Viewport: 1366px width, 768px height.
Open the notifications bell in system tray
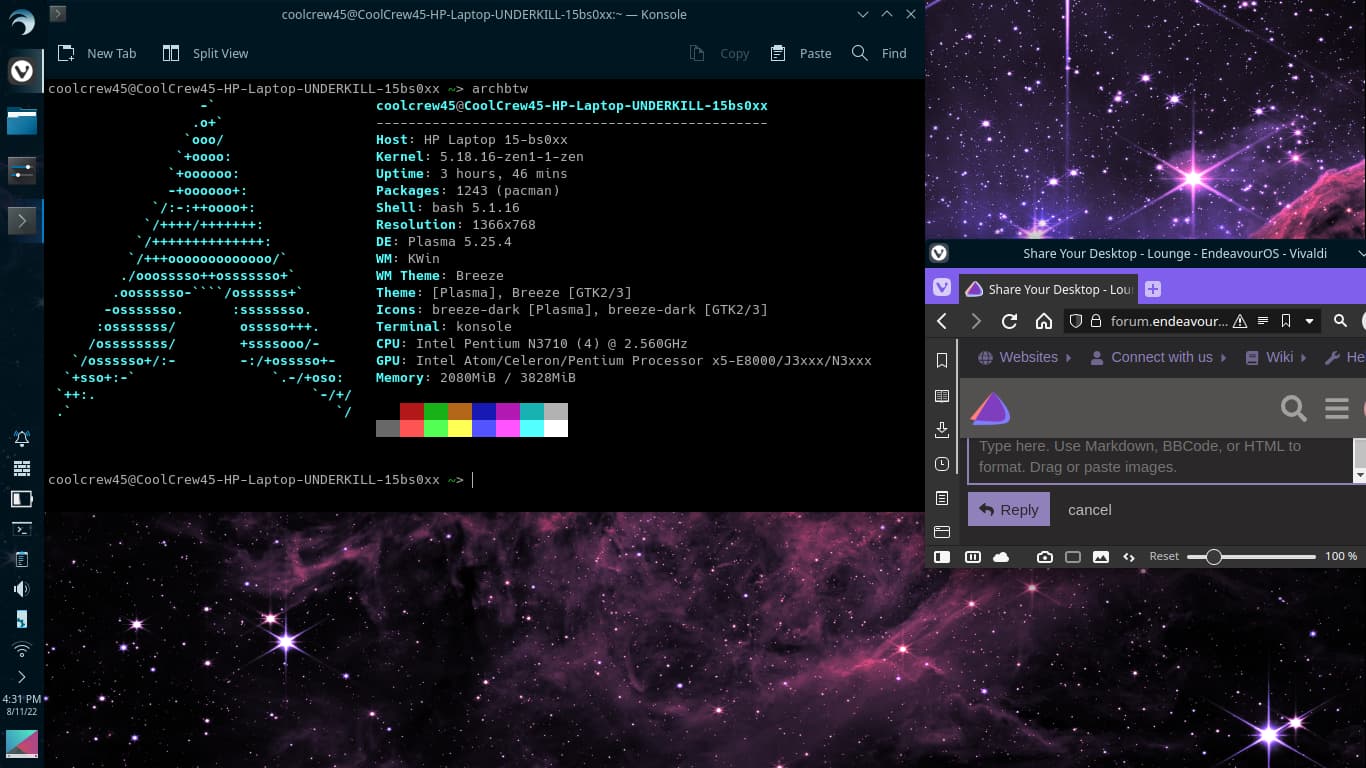click(22, 438)
